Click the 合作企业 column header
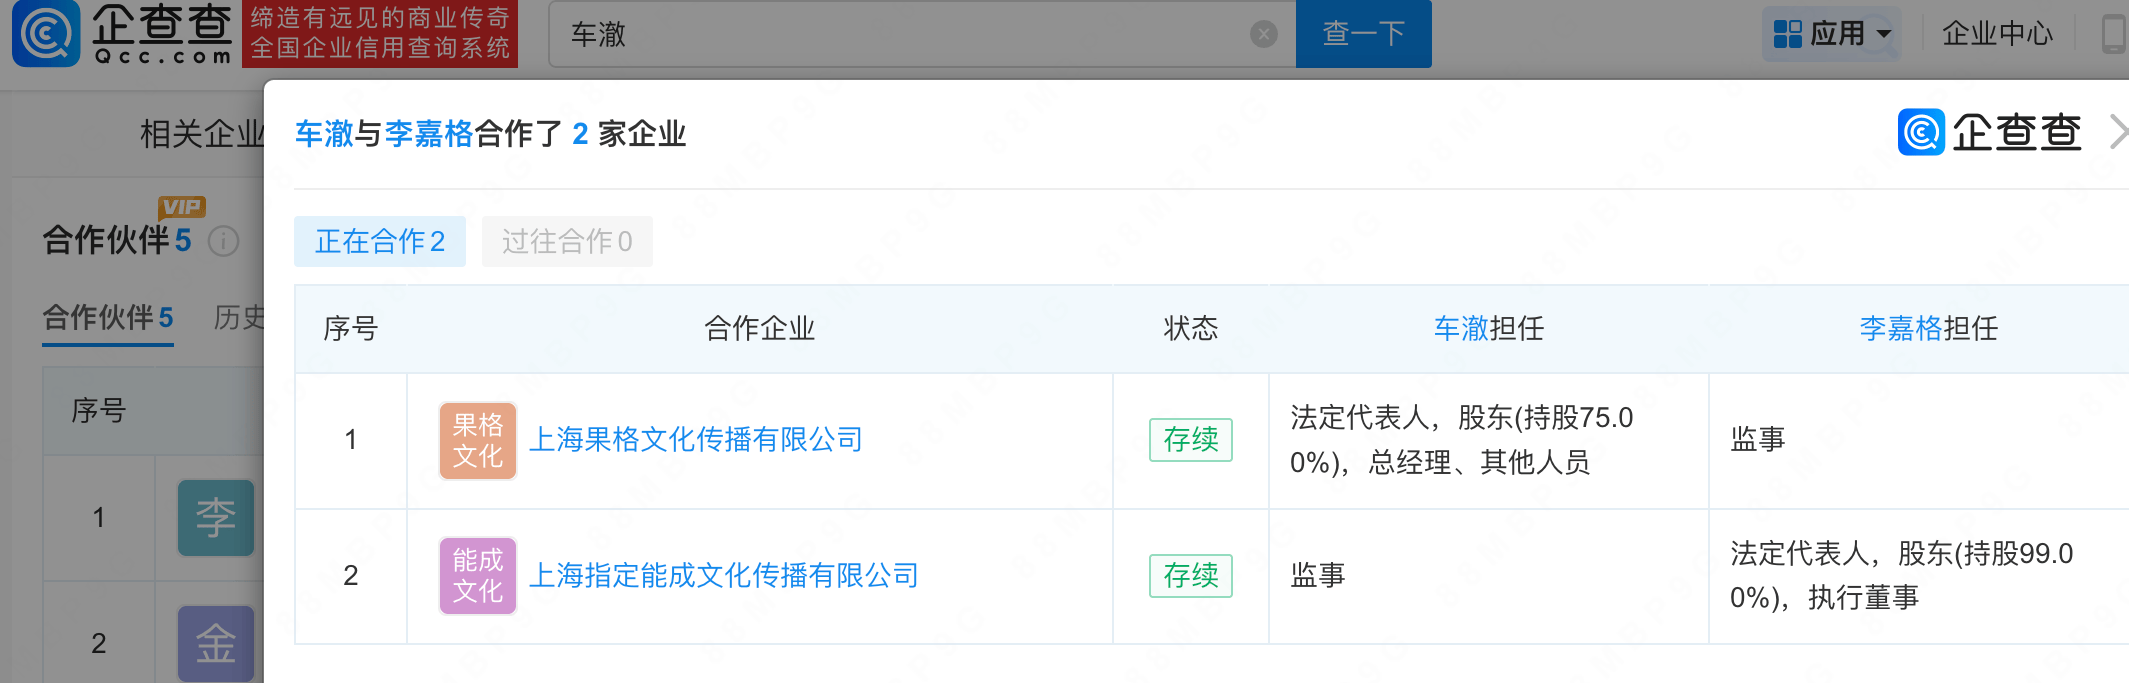 click(x=760, y=328)
